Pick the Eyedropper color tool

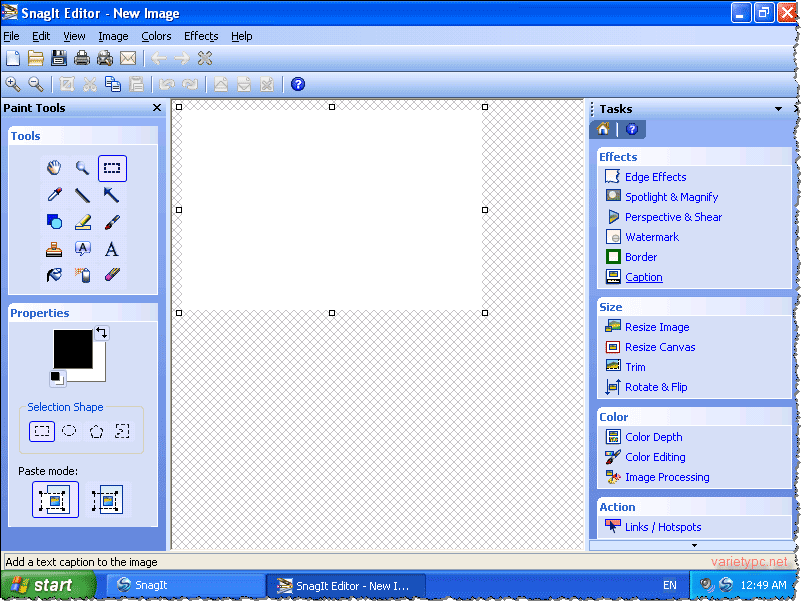pos(54,195)
